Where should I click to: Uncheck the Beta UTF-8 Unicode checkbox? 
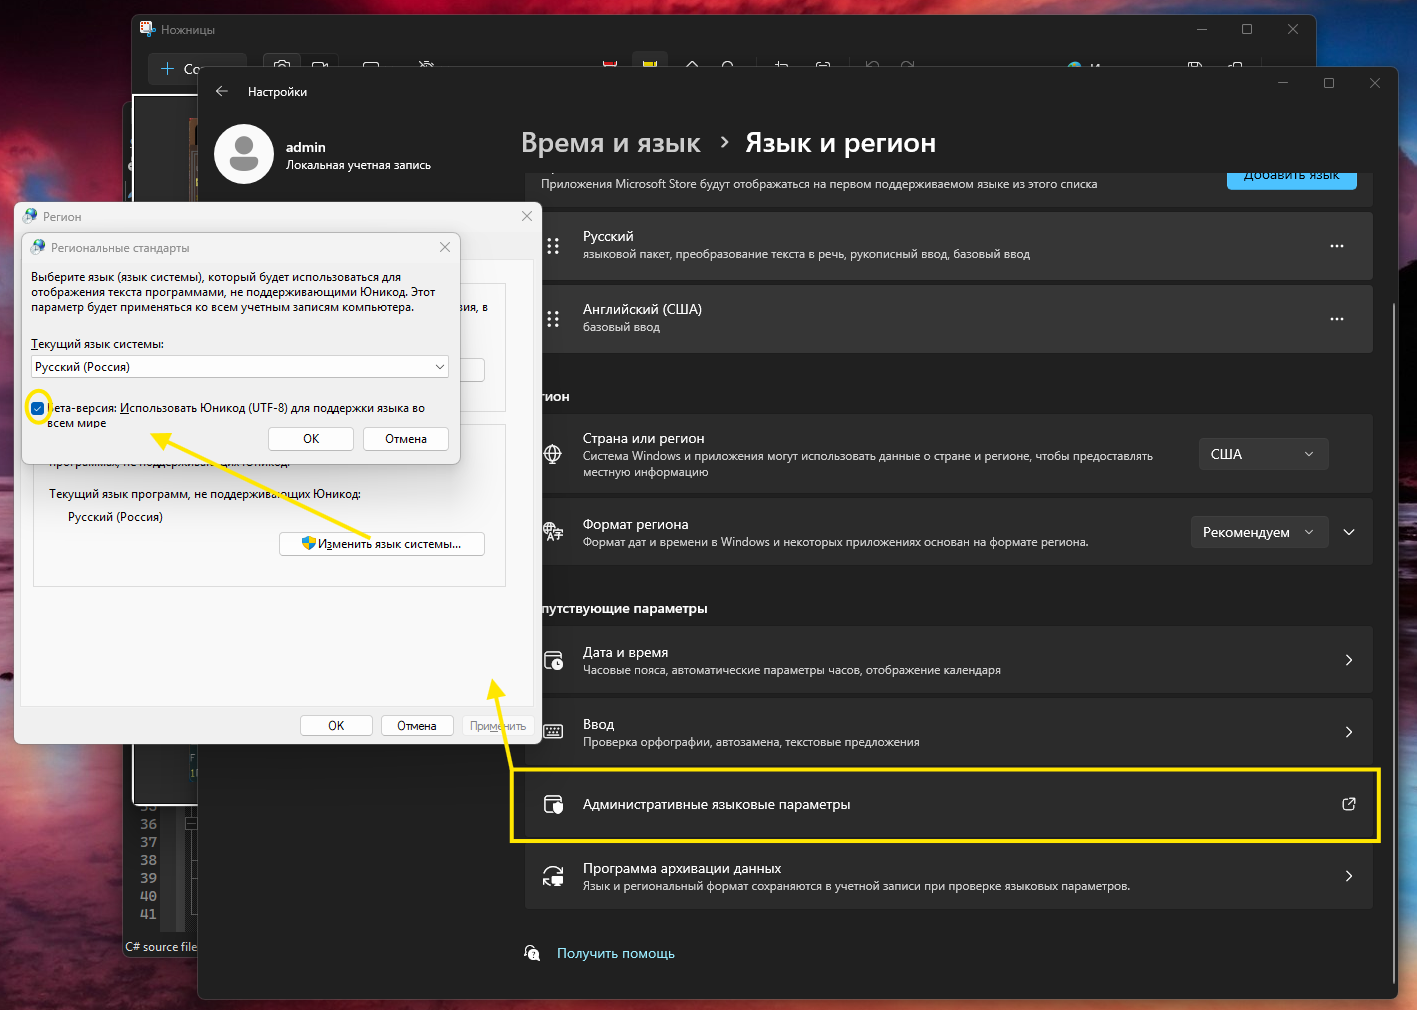(38, 408)
